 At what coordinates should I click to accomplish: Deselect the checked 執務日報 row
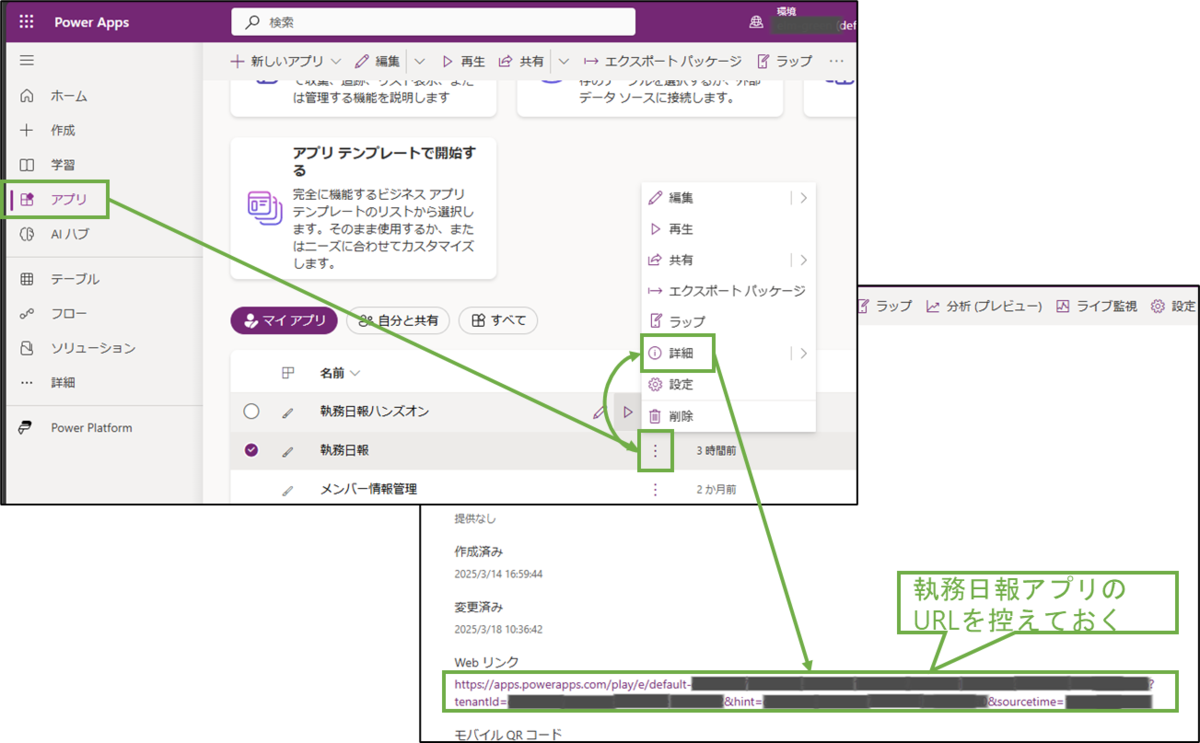[x=251, y=450]
